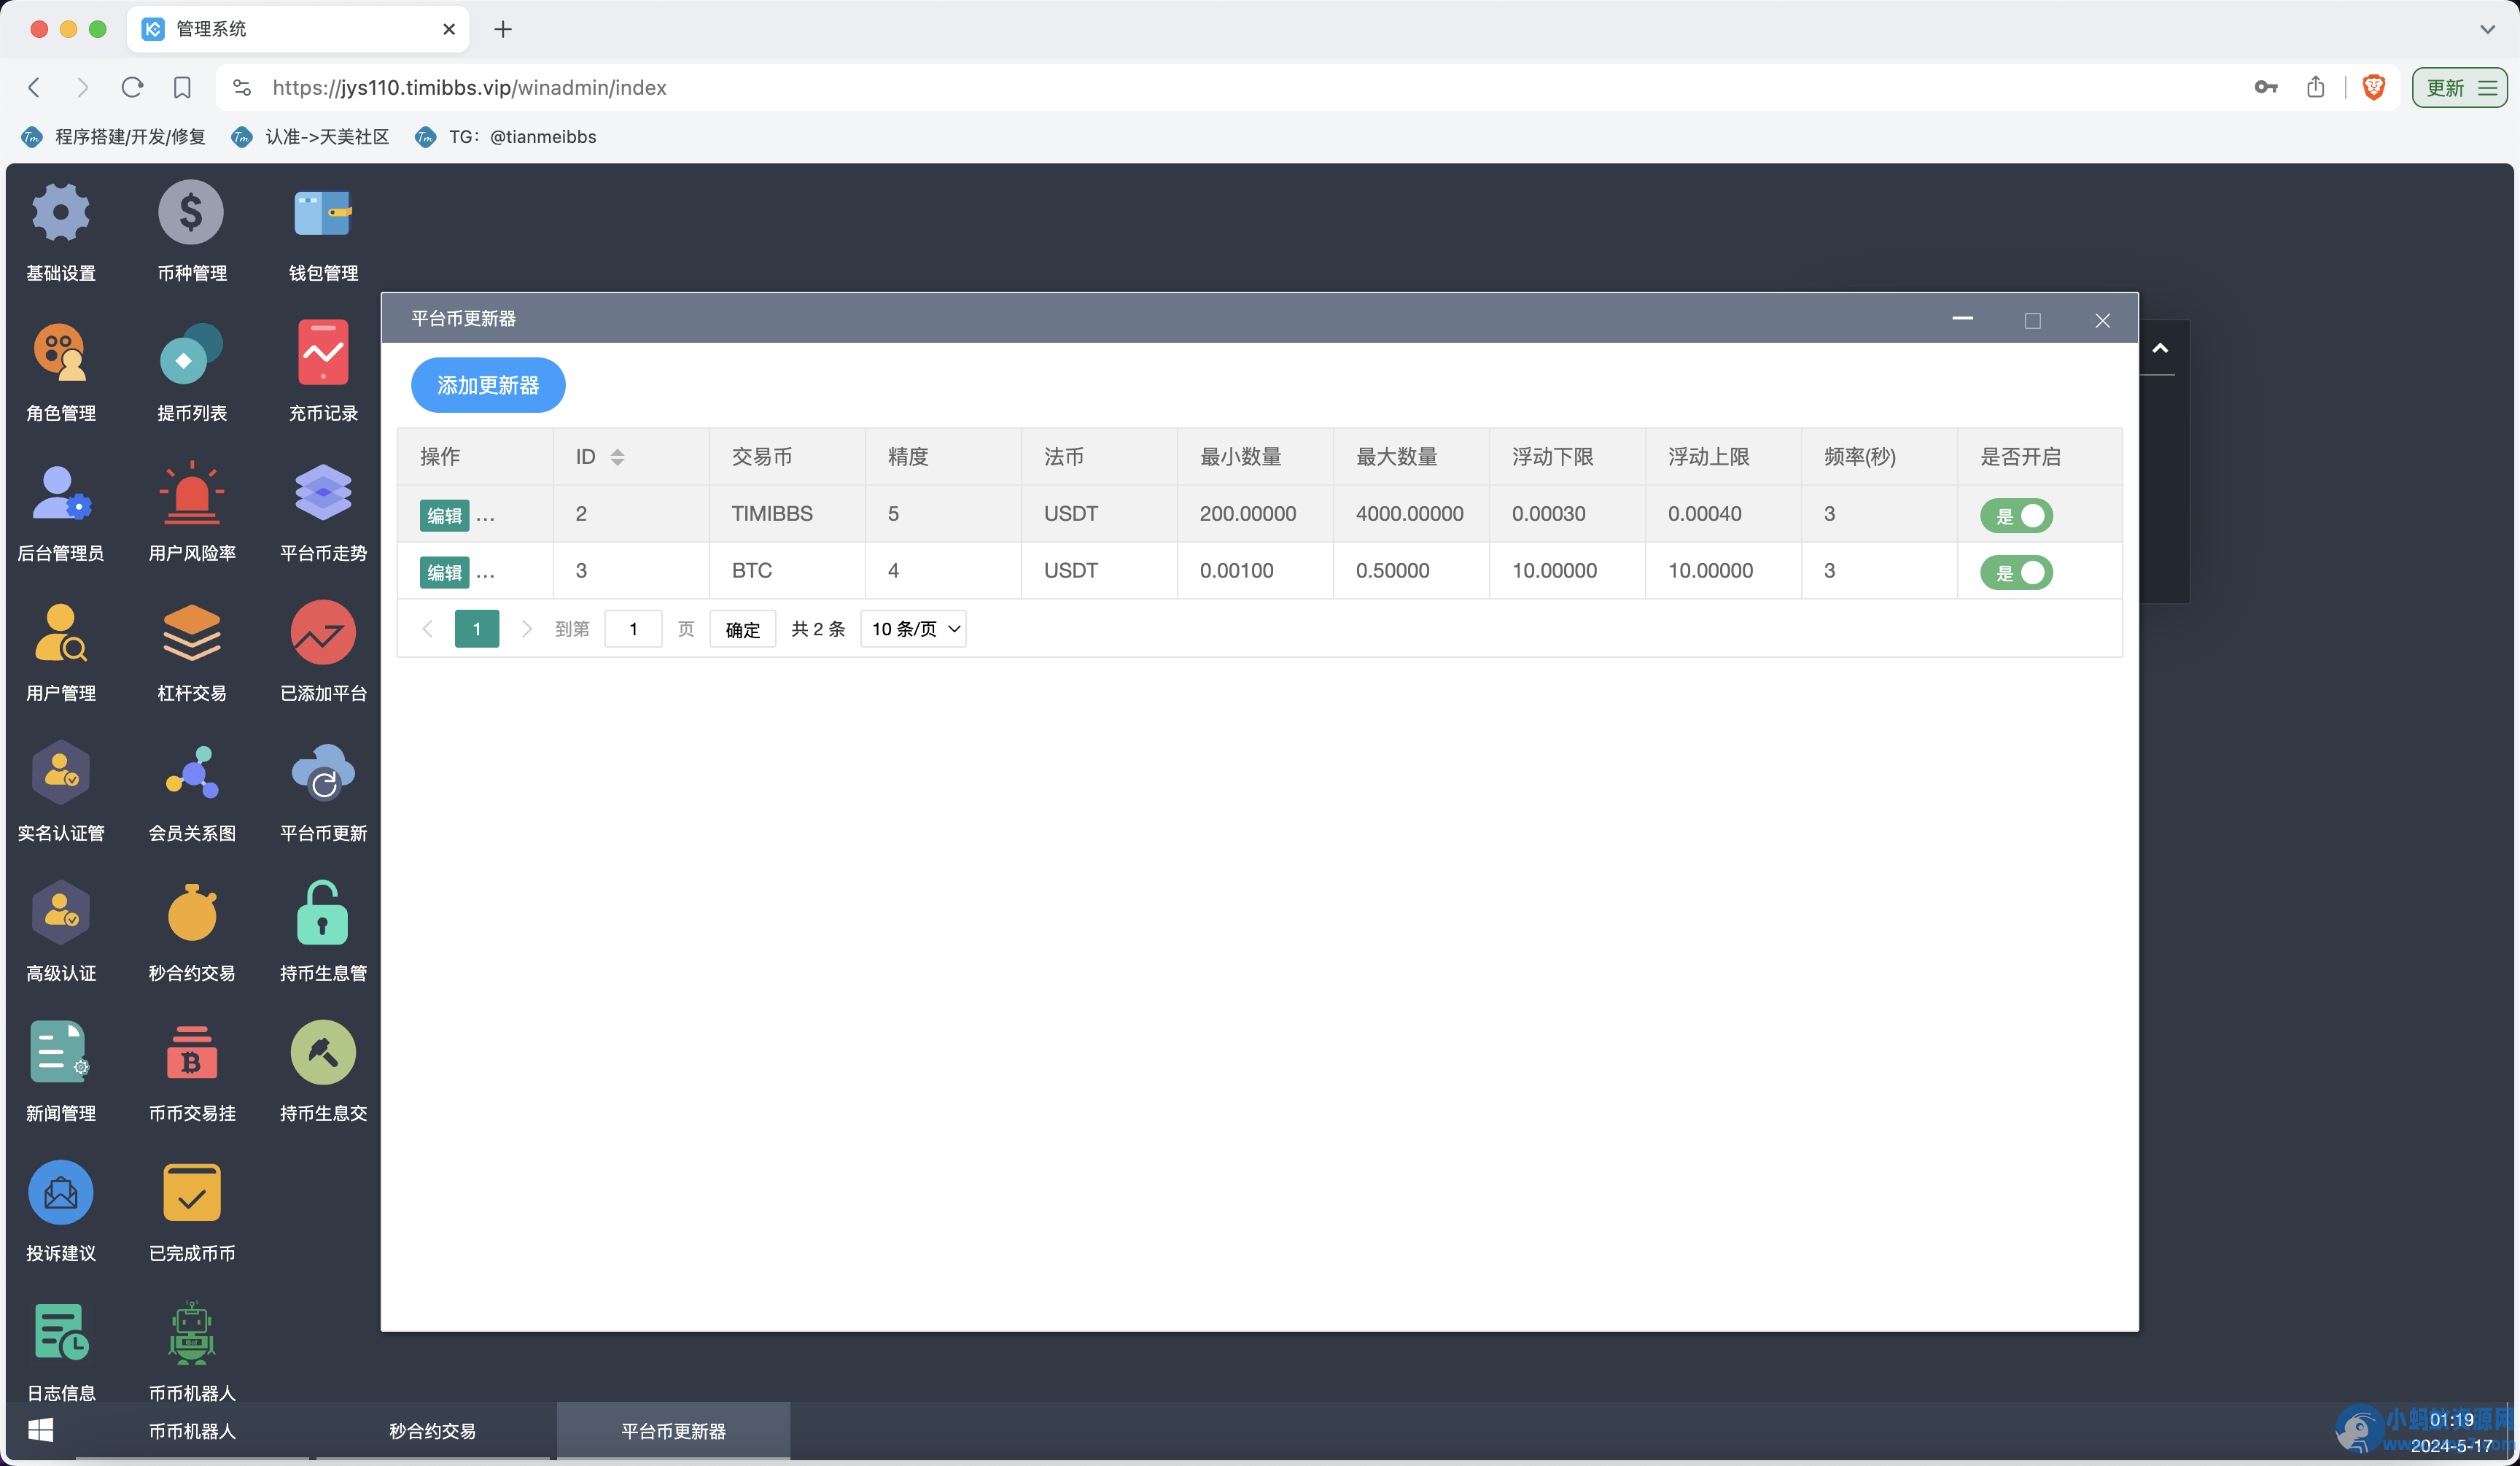Open 充币记录 icon
Viewport: 2520px width, 1466px height.
(322, 352)
